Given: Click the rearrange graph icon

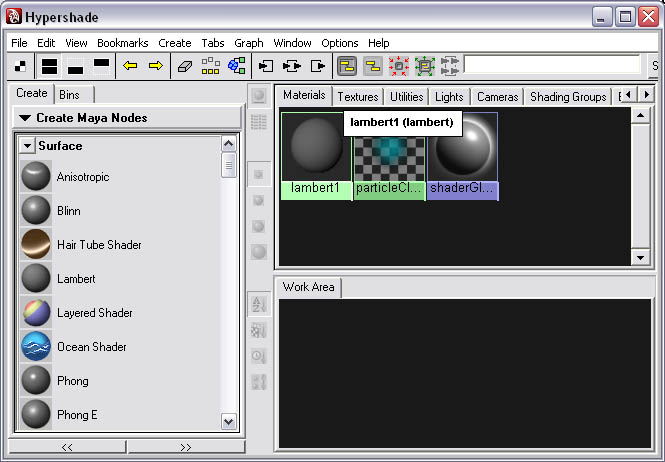Looking at the screenshot, I should 210,66.
